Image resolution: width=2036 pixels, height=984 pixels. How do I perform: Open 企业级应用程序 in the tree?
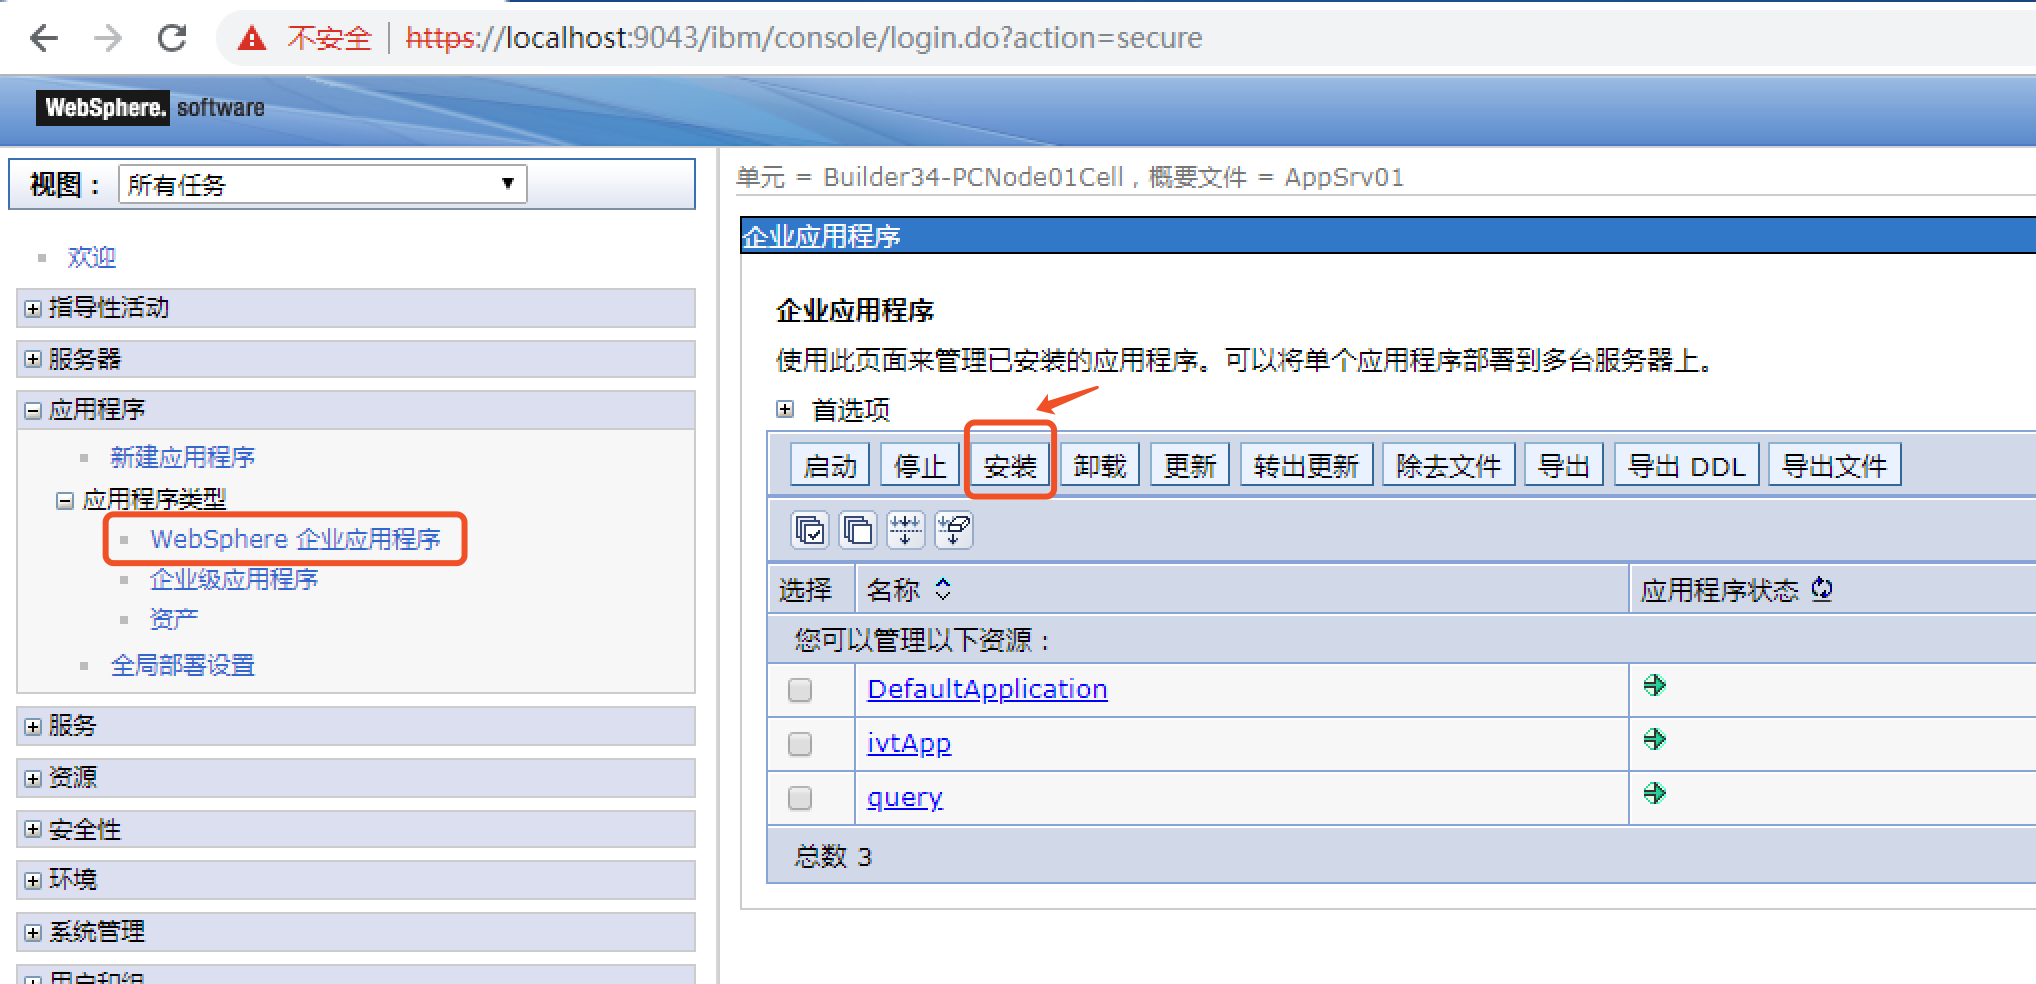[x=234, y=579]
